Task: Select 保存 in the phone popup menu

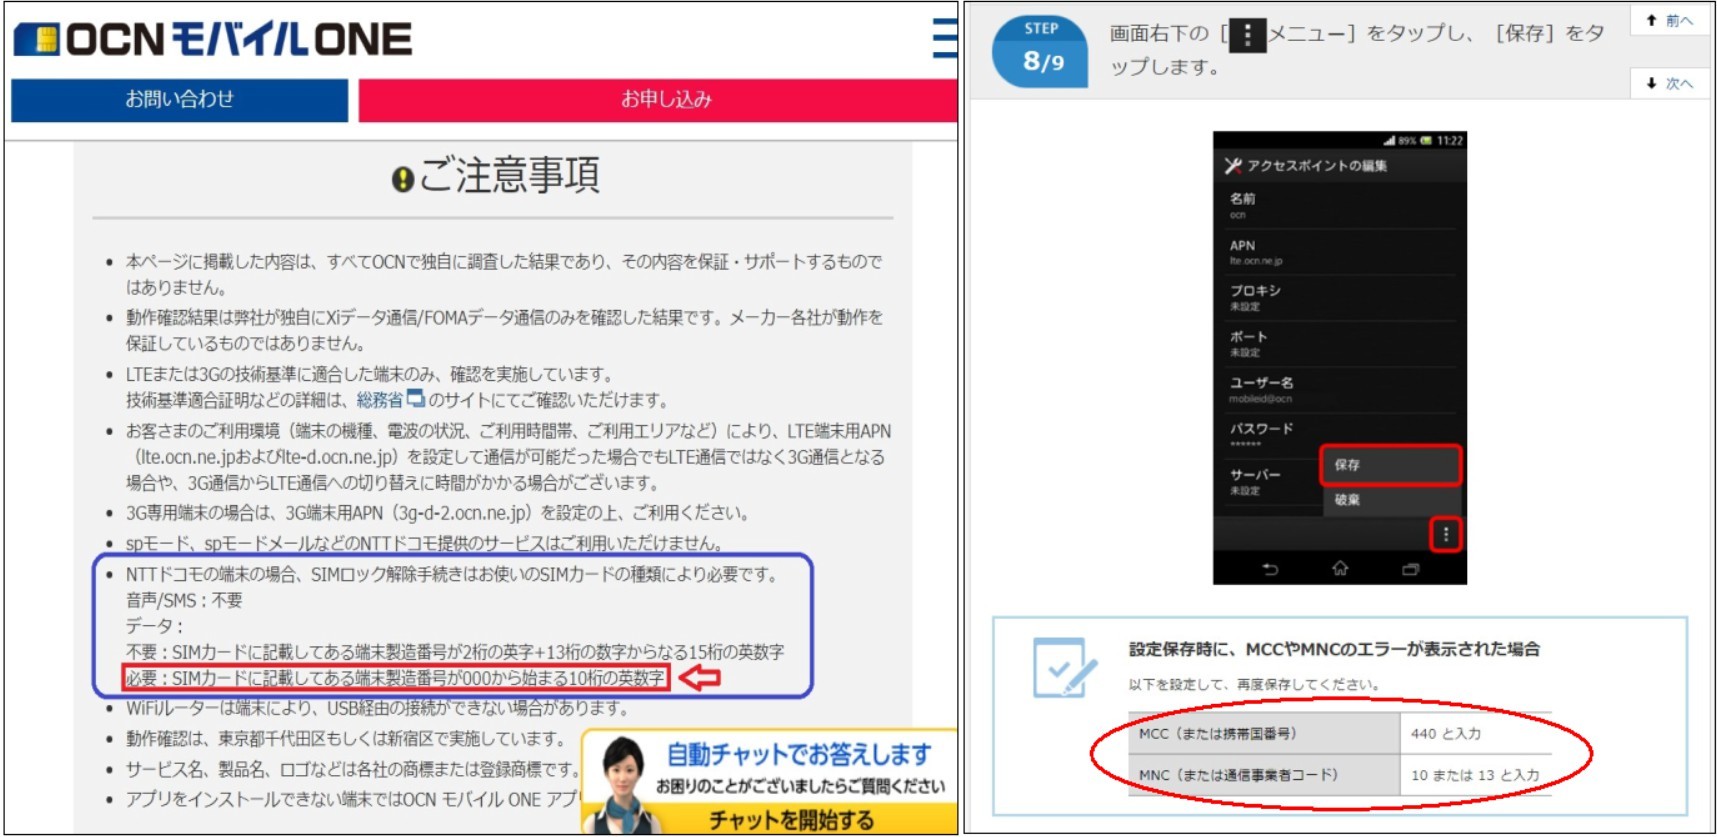Action: tap(1389, 465)
